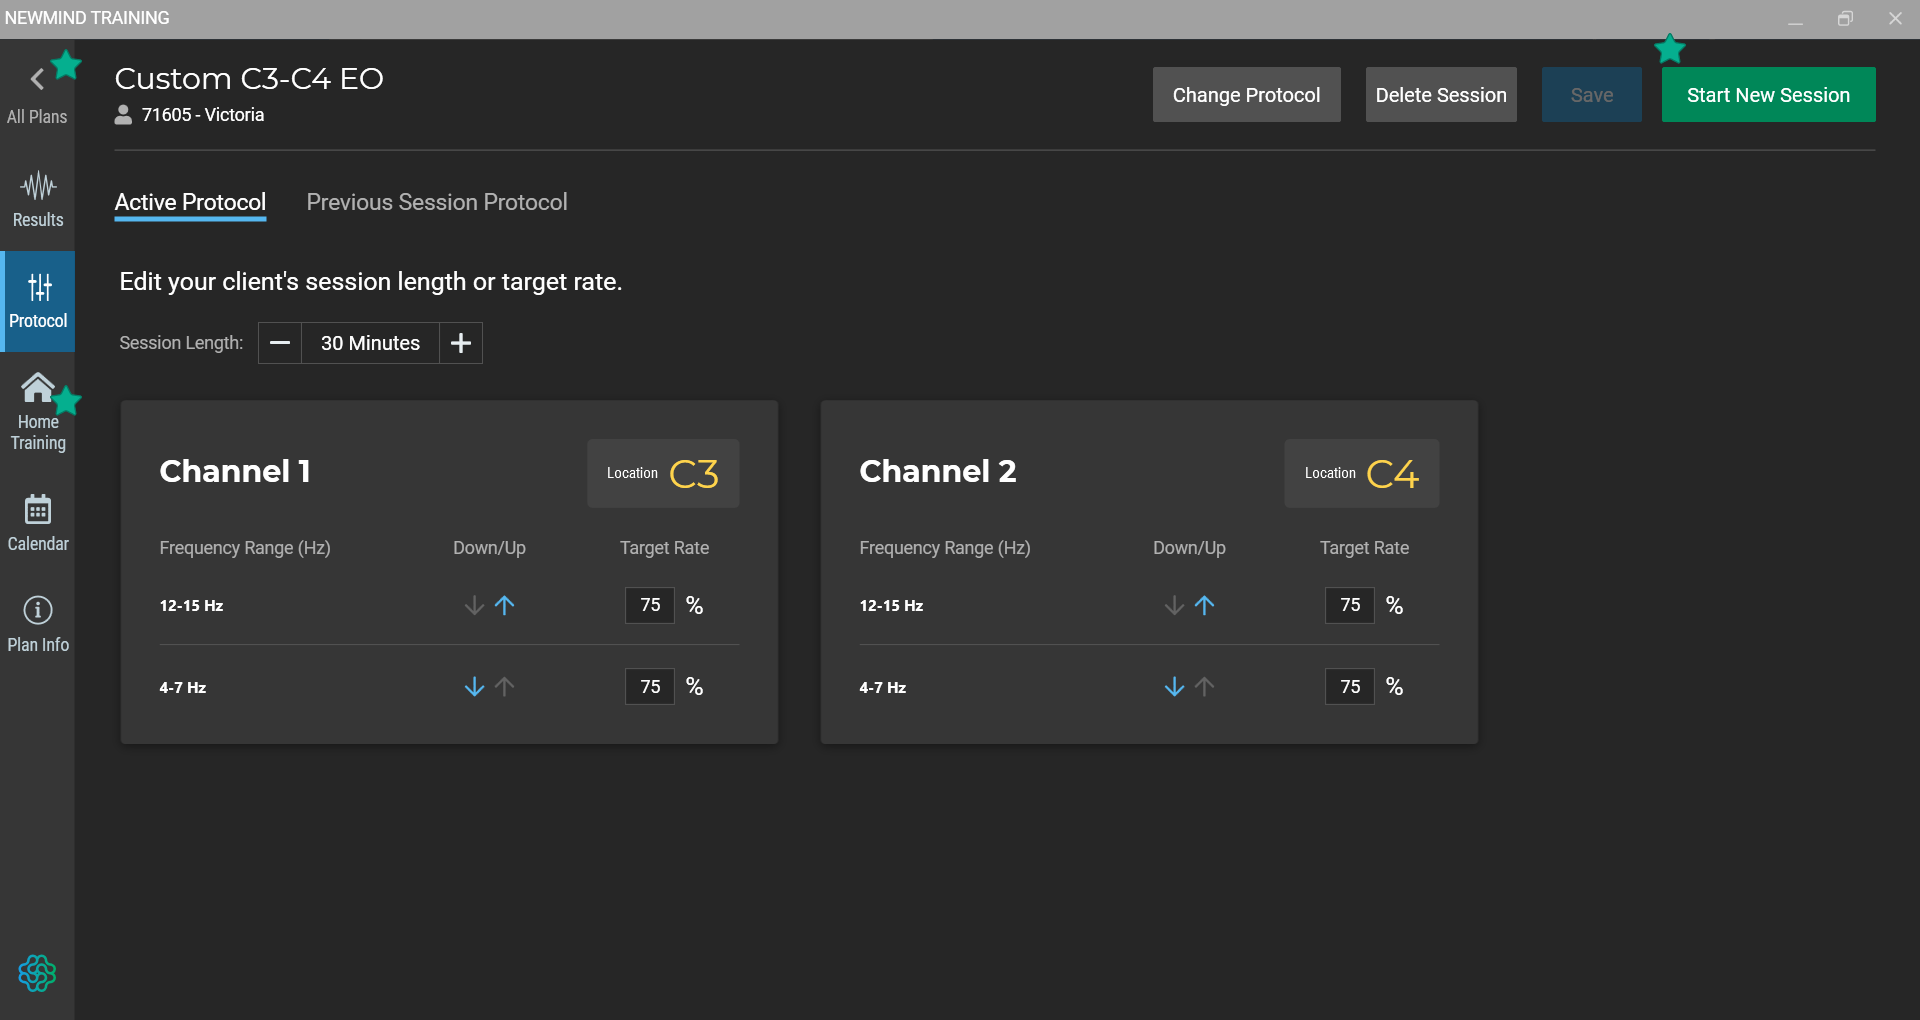Image resolution: width=1920 pixels, height=1020 pixels.
Task: Set Channel 1 12-15 Hz direction down
Action: click(x=474, y=605)
